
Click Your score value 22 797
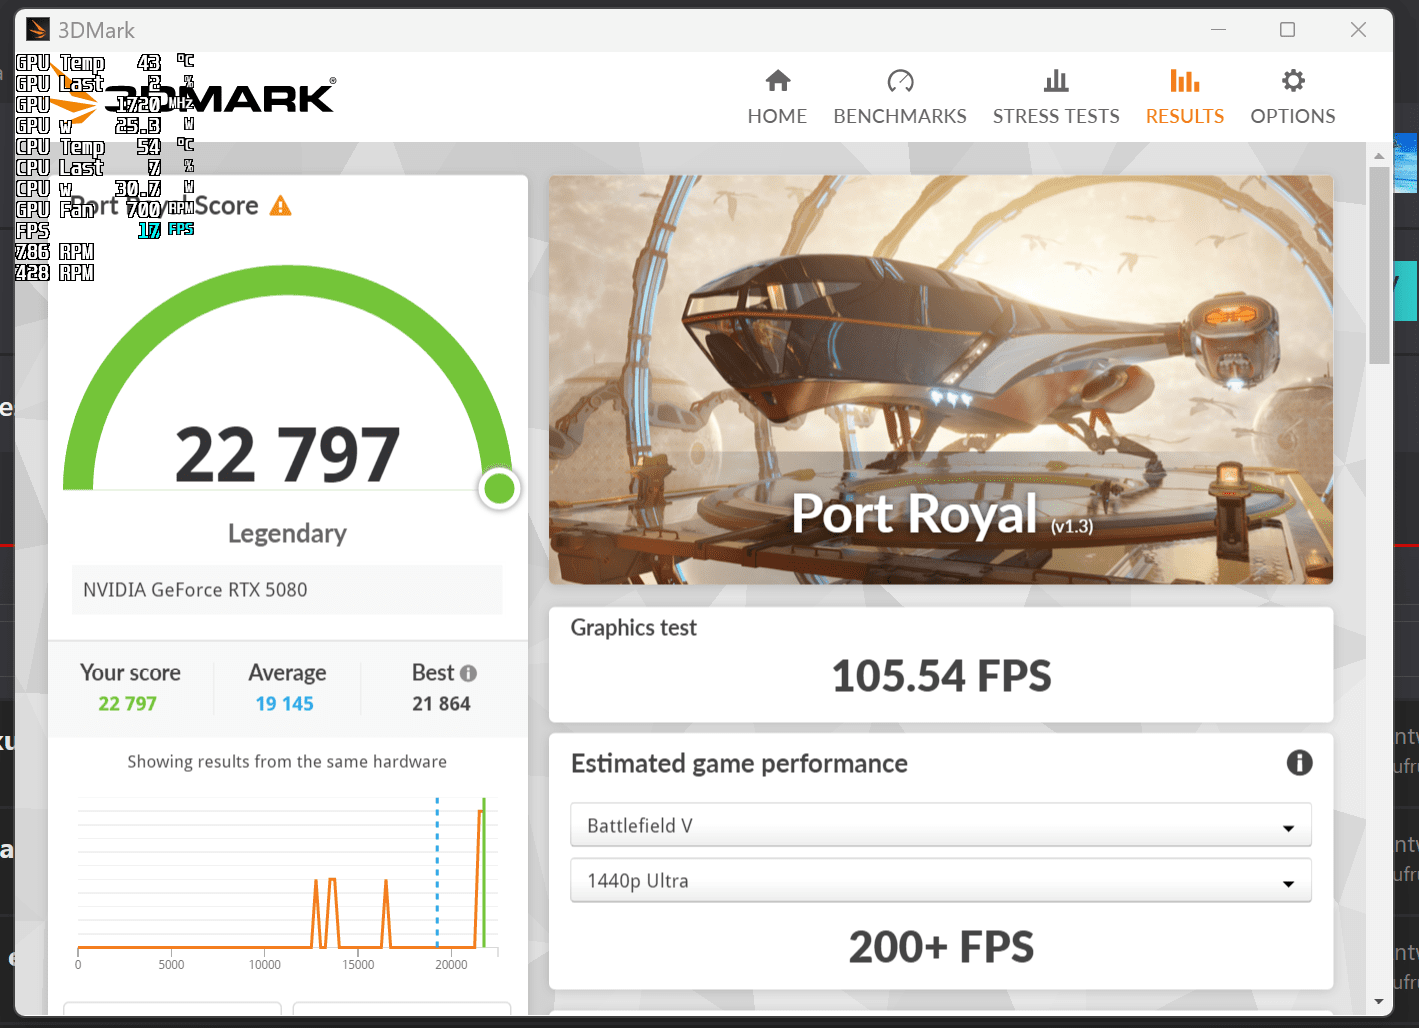(127, 704)
